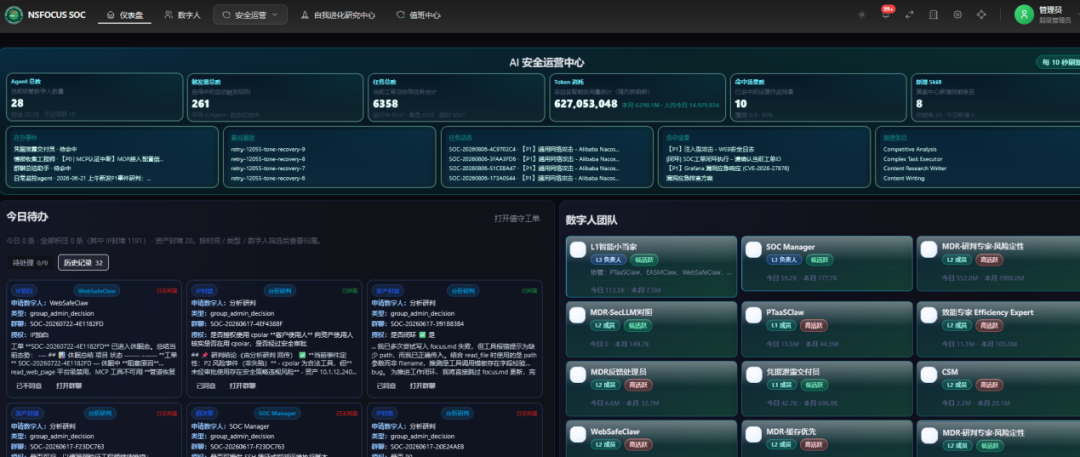Open the 触发器总数 261 stat card
The image size is (1080, 457).
[275, 97]
